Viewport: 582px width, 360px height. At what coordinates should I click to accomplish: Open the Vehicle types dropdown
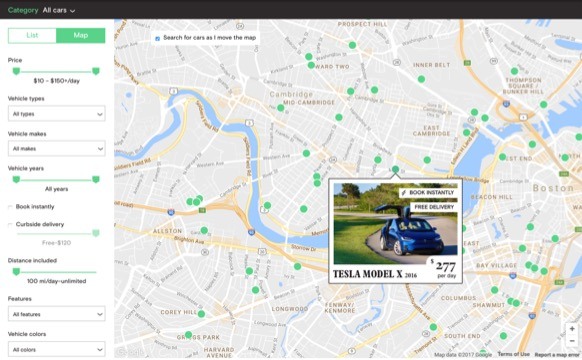56,114
